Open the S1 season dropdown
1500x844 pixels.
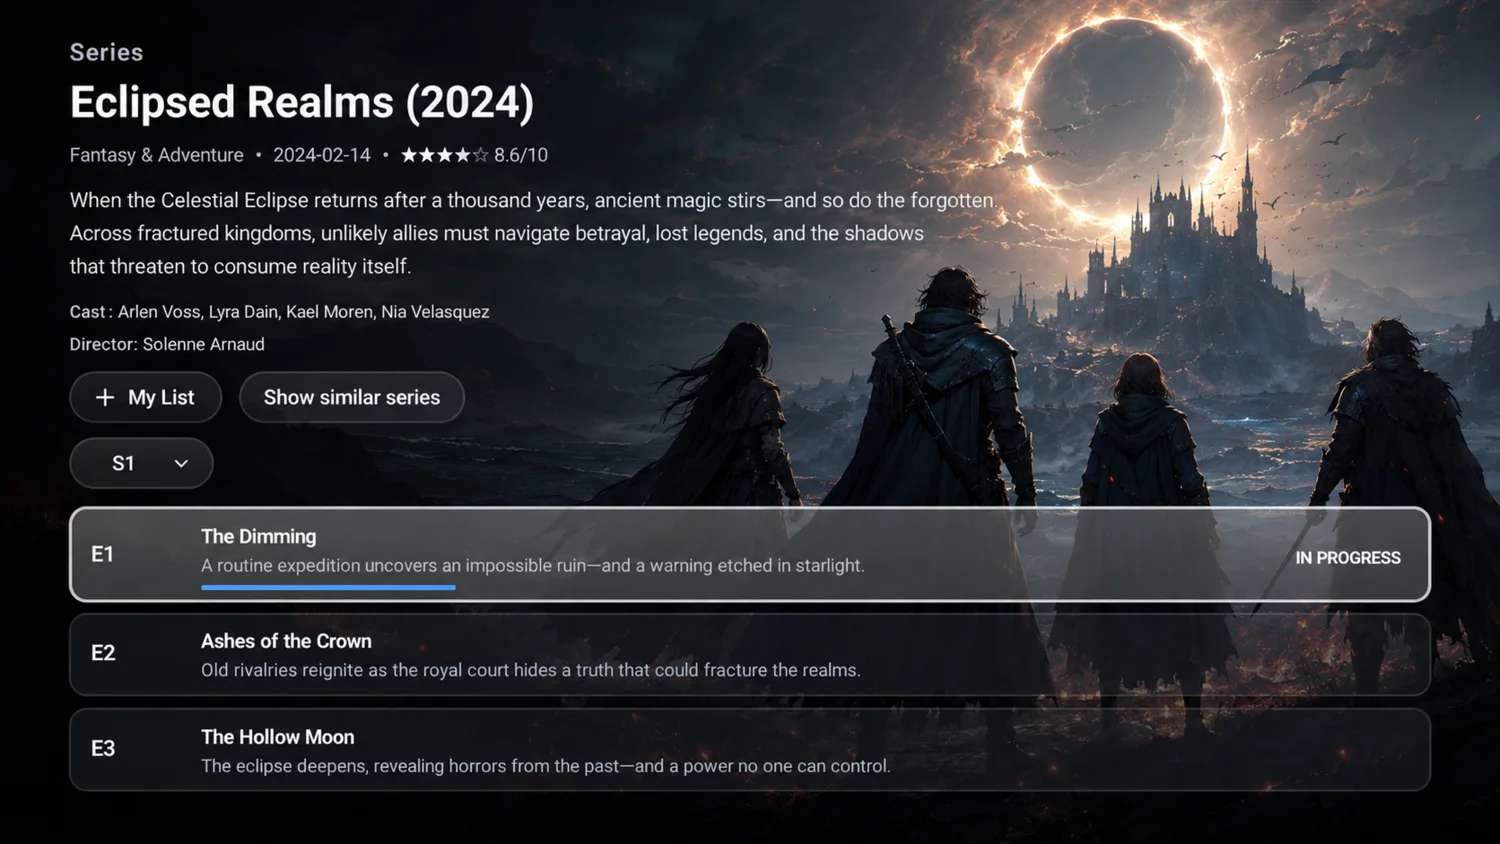(x=142, y=463)
